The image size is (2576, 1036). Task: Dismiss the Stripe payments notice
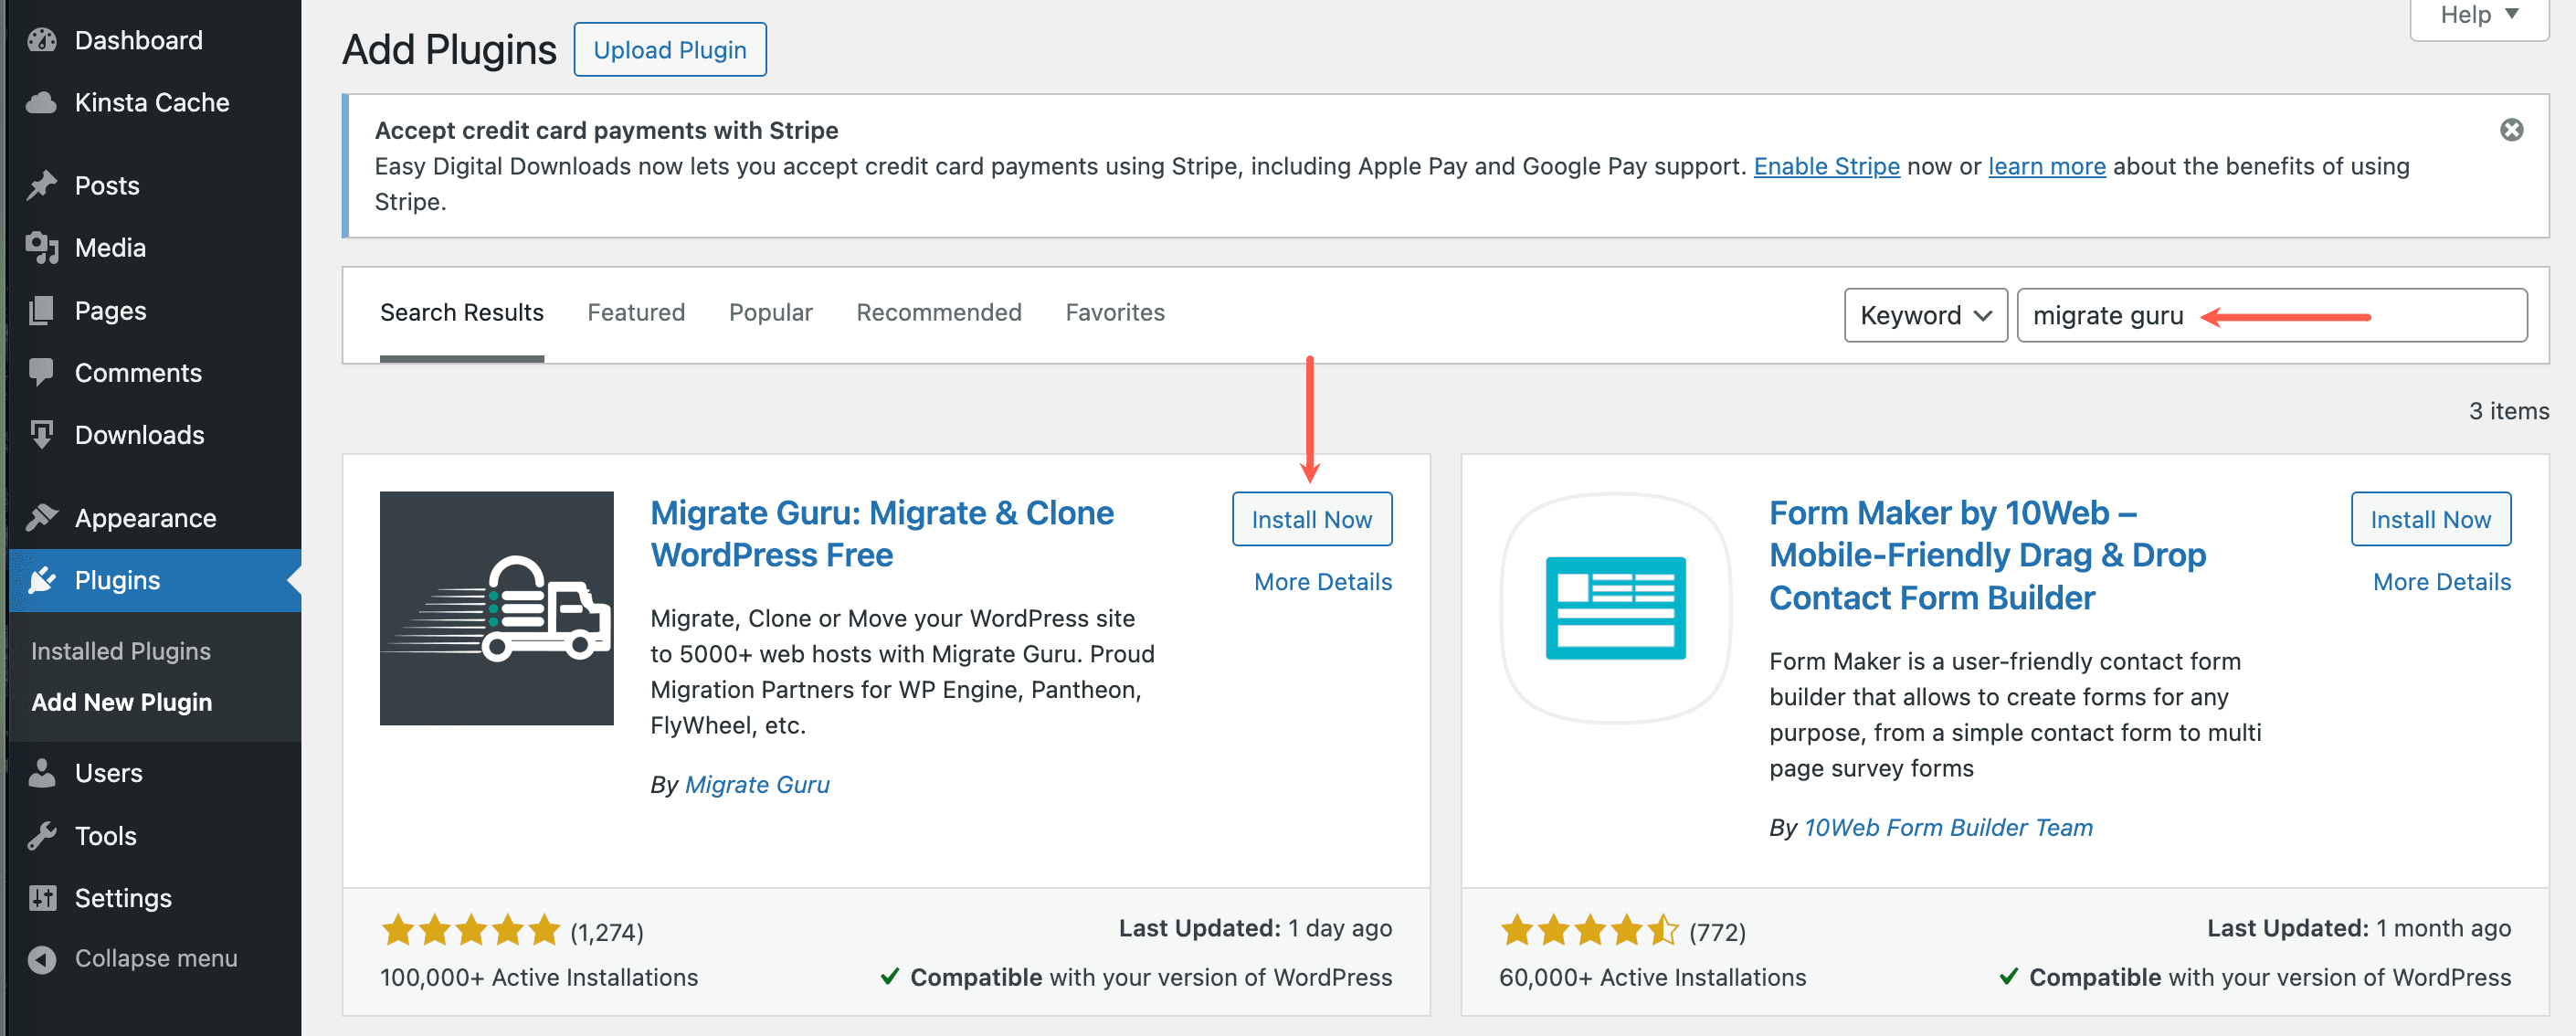(2511, 129)
